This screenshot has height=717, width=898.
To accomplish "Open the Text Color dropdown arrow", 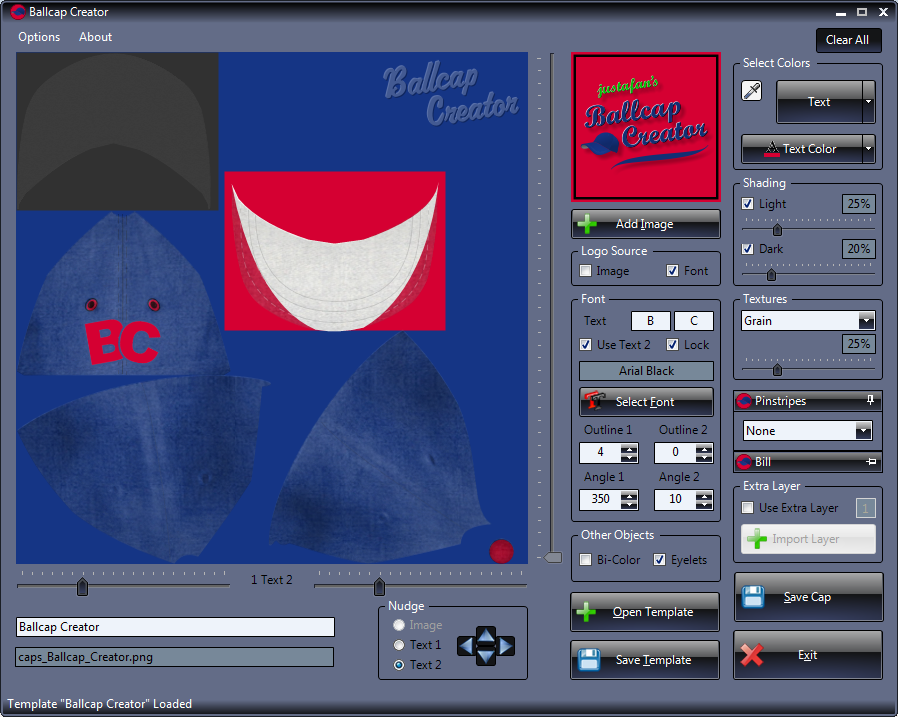I will (868, 149).
